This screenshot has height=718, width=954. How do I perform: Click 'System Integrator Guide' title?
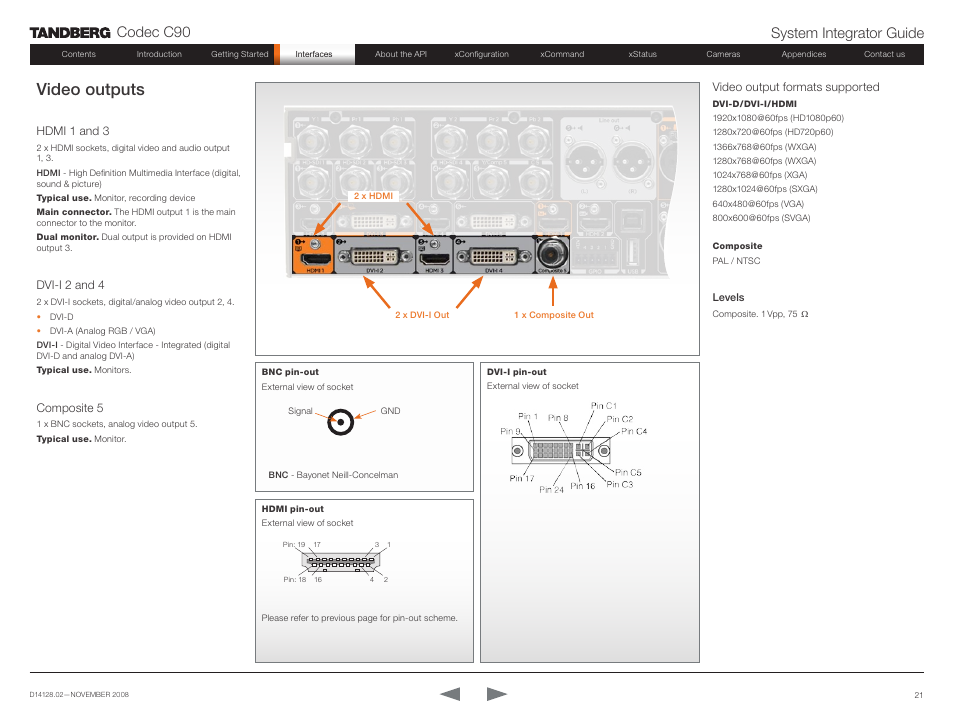[x=847, y=33]
